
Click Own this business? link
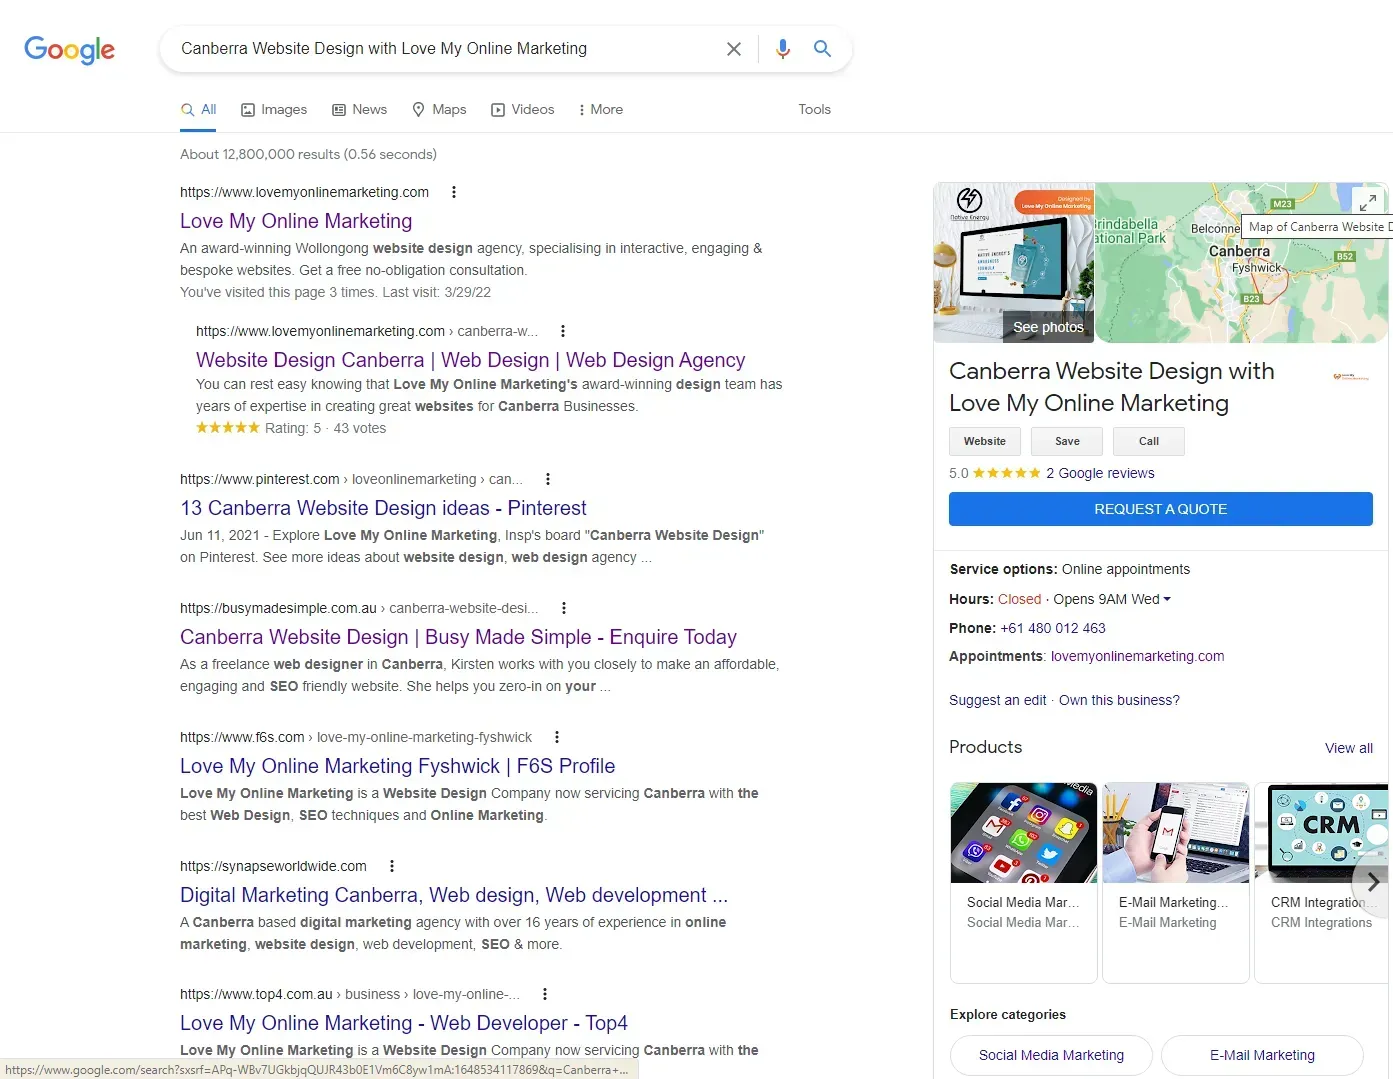[1119, 700]
